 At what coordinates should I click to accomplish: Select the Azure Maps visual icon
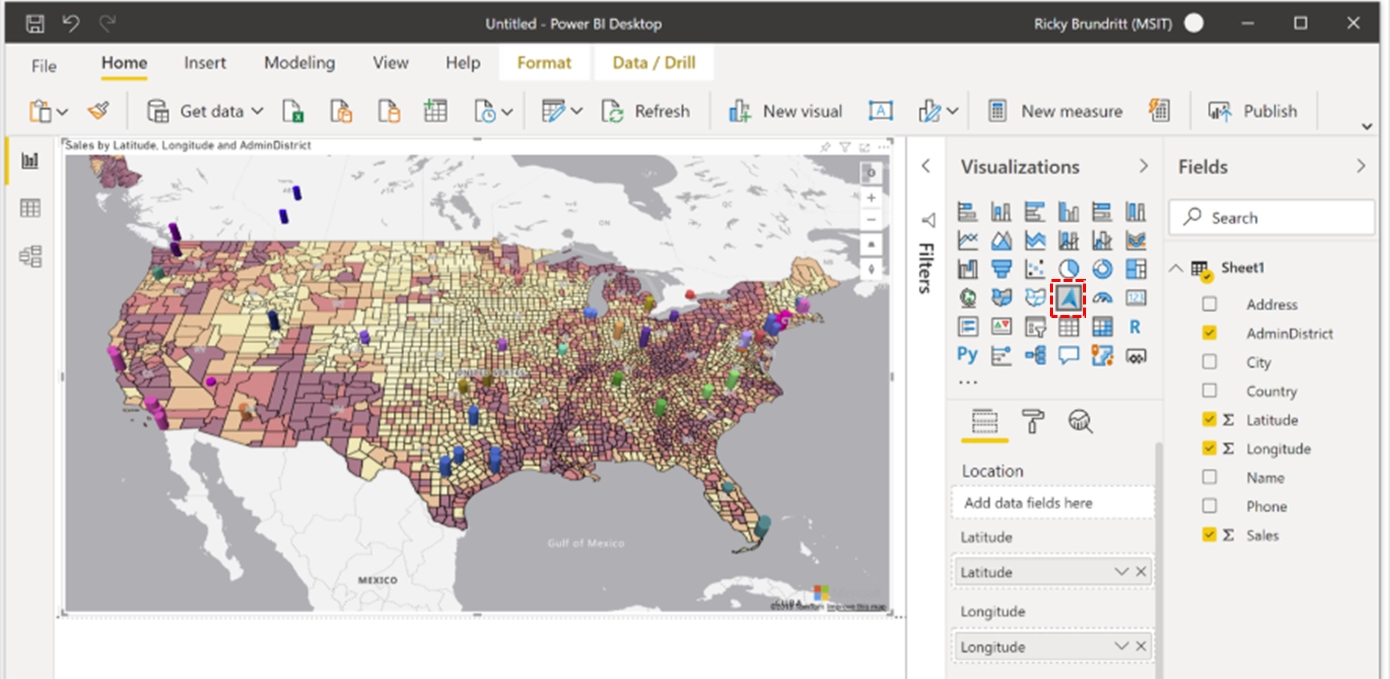(x=1068, y=298)
